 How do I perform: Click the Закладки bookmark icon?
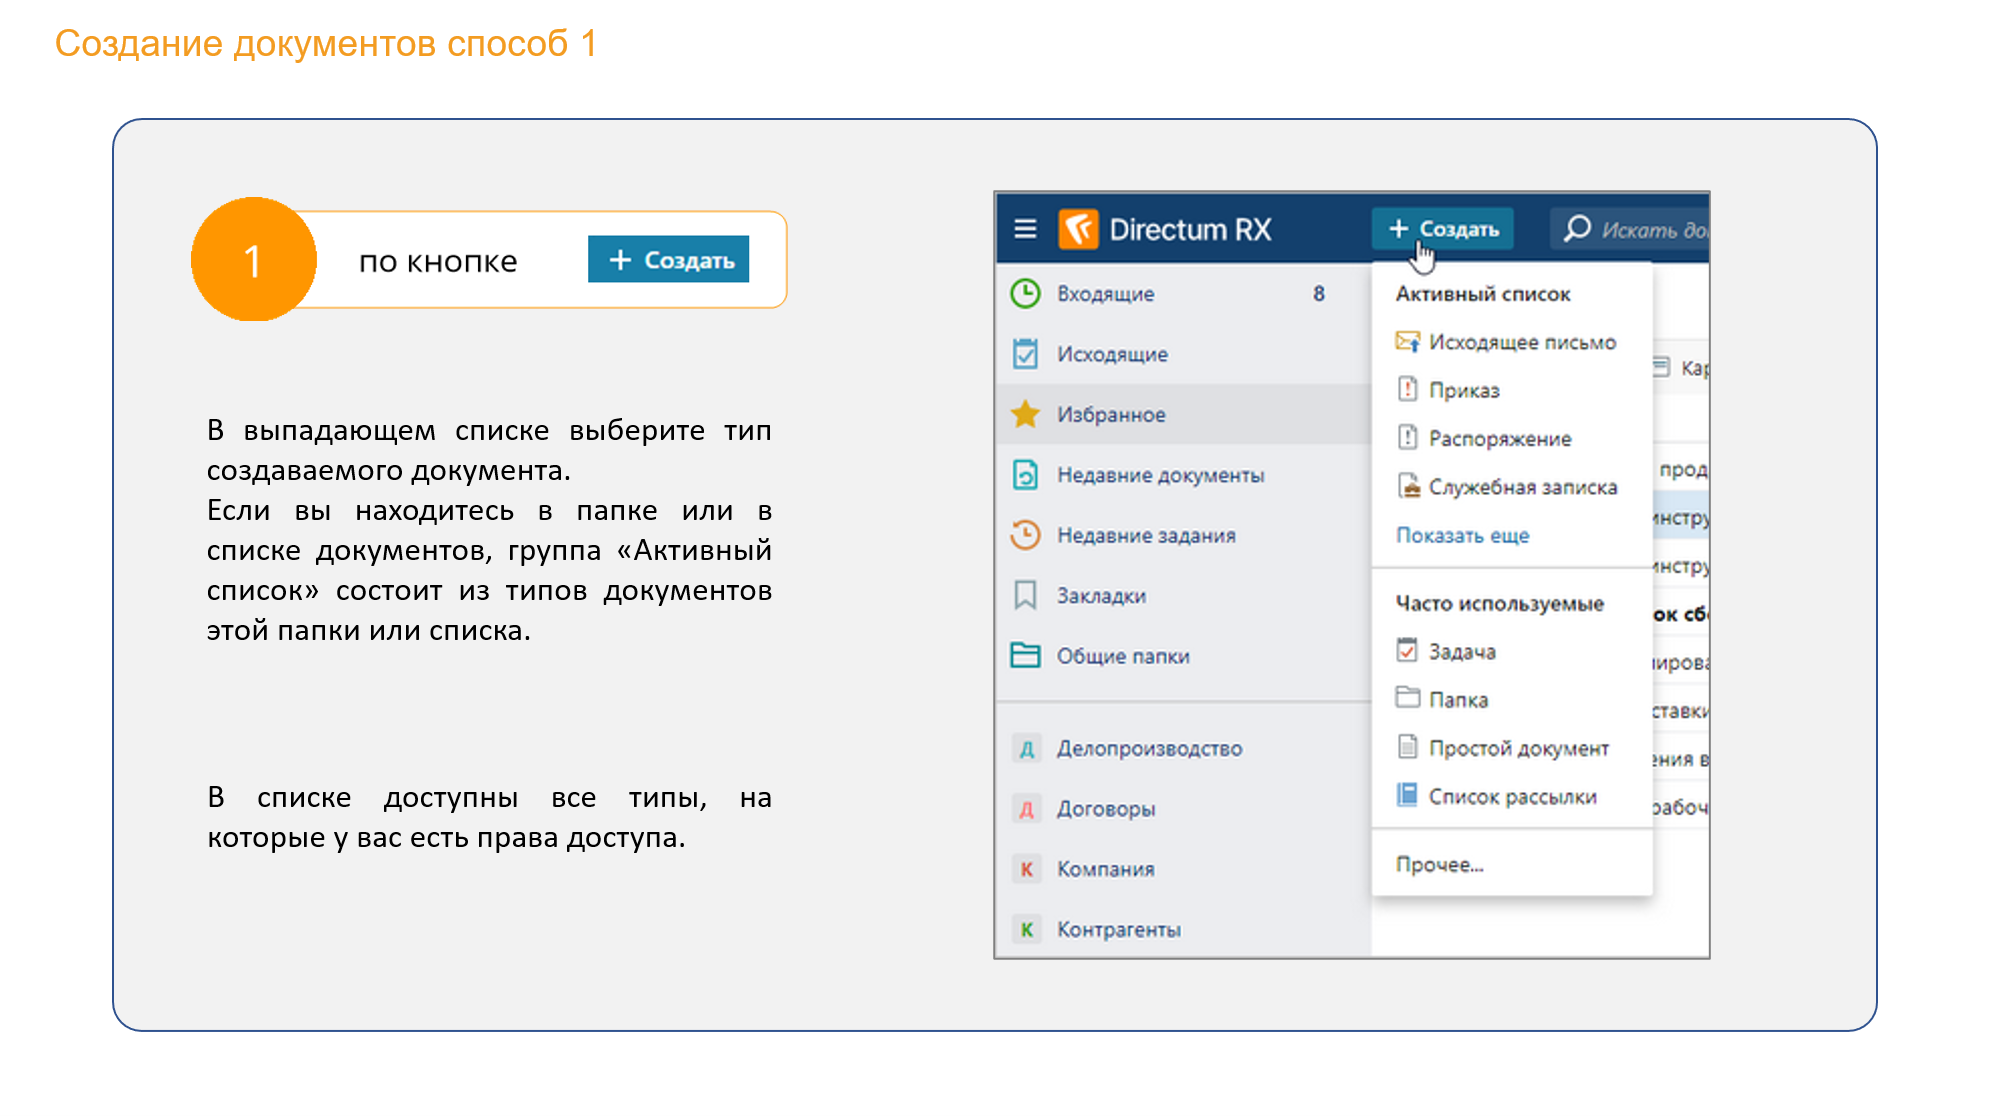tap(1025, 595)
